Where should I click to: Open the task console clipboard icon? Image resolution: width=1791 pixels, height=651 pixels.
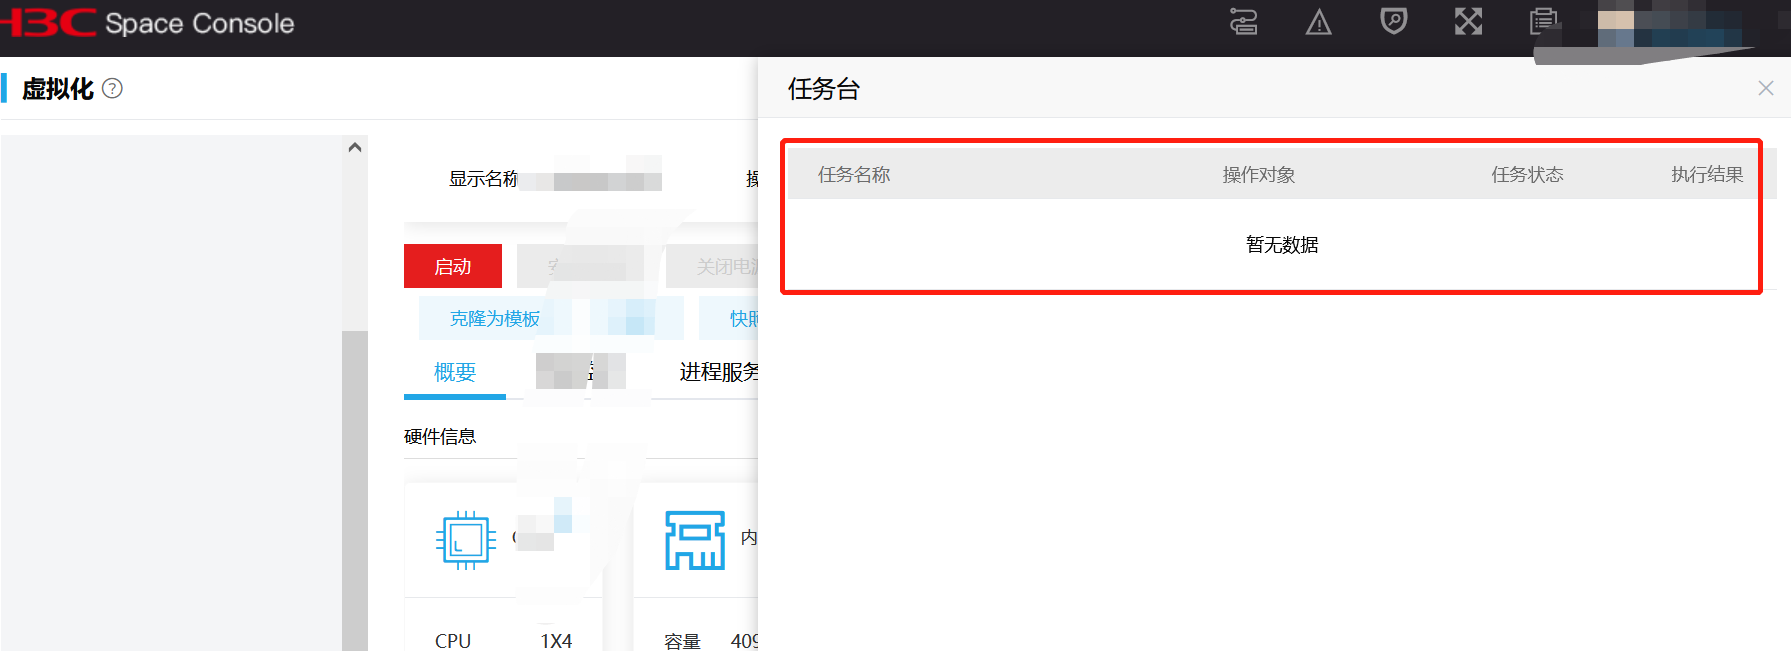click(x=1544, y=21)
